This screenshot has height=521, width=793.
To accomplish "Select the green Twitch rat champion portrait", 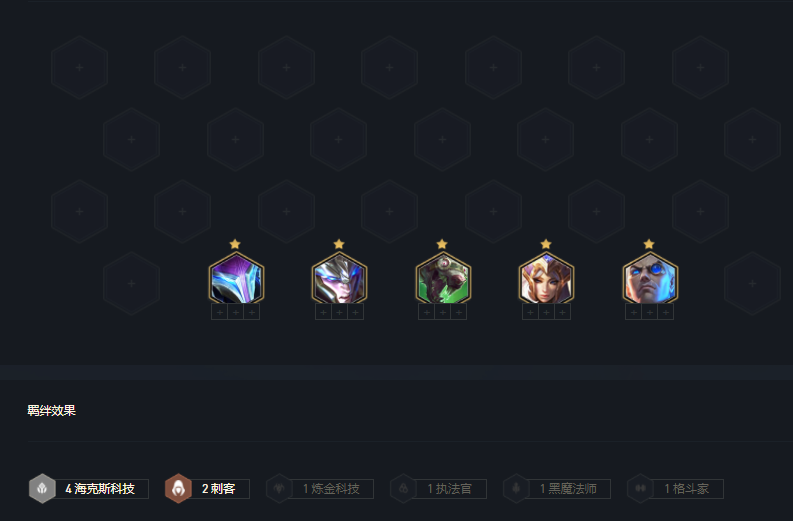I will (443, 278).
